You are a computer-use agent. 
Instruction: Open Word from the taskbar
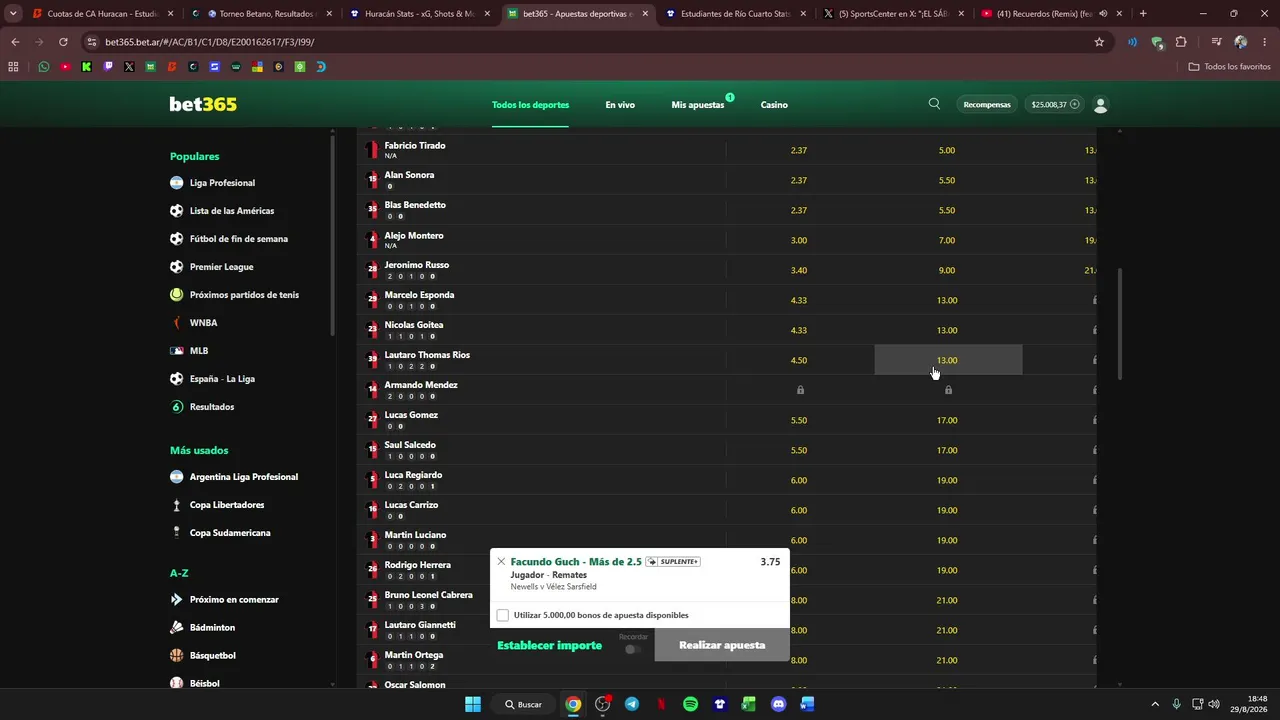(x=807, y=704)
